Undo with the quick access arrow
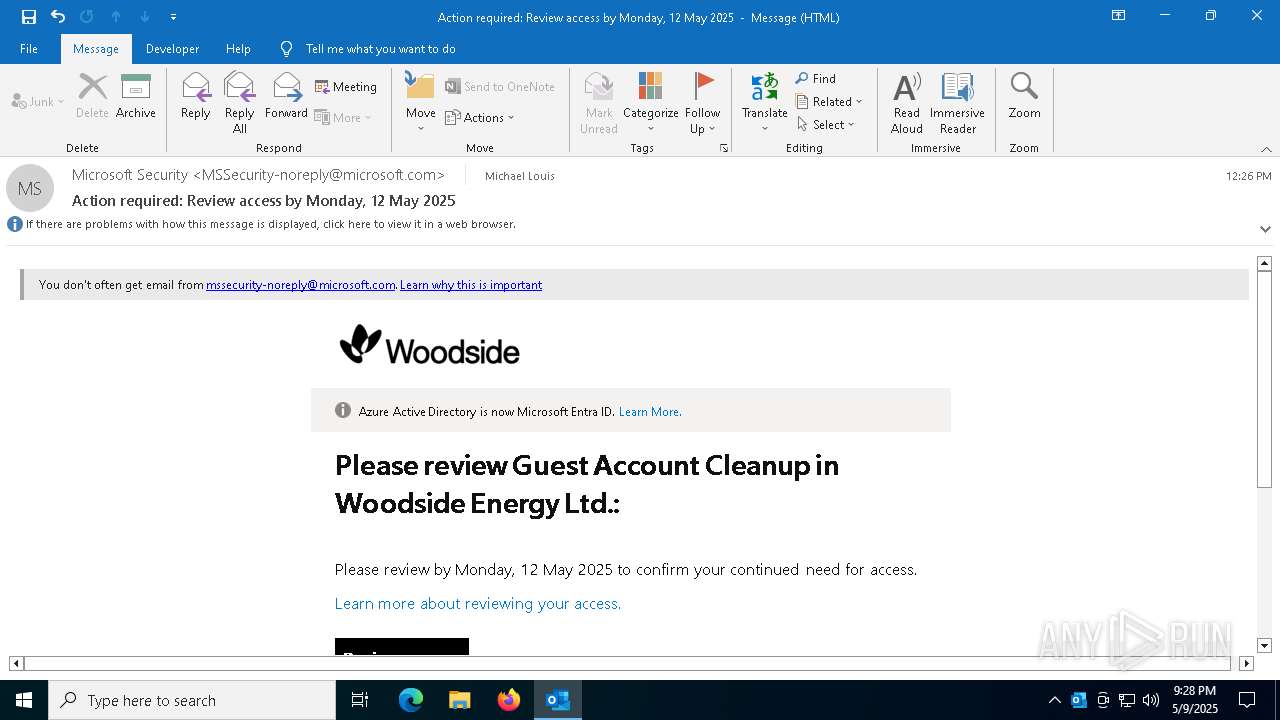The height and width of the screenshot is (720, 1280). [58, 17]
